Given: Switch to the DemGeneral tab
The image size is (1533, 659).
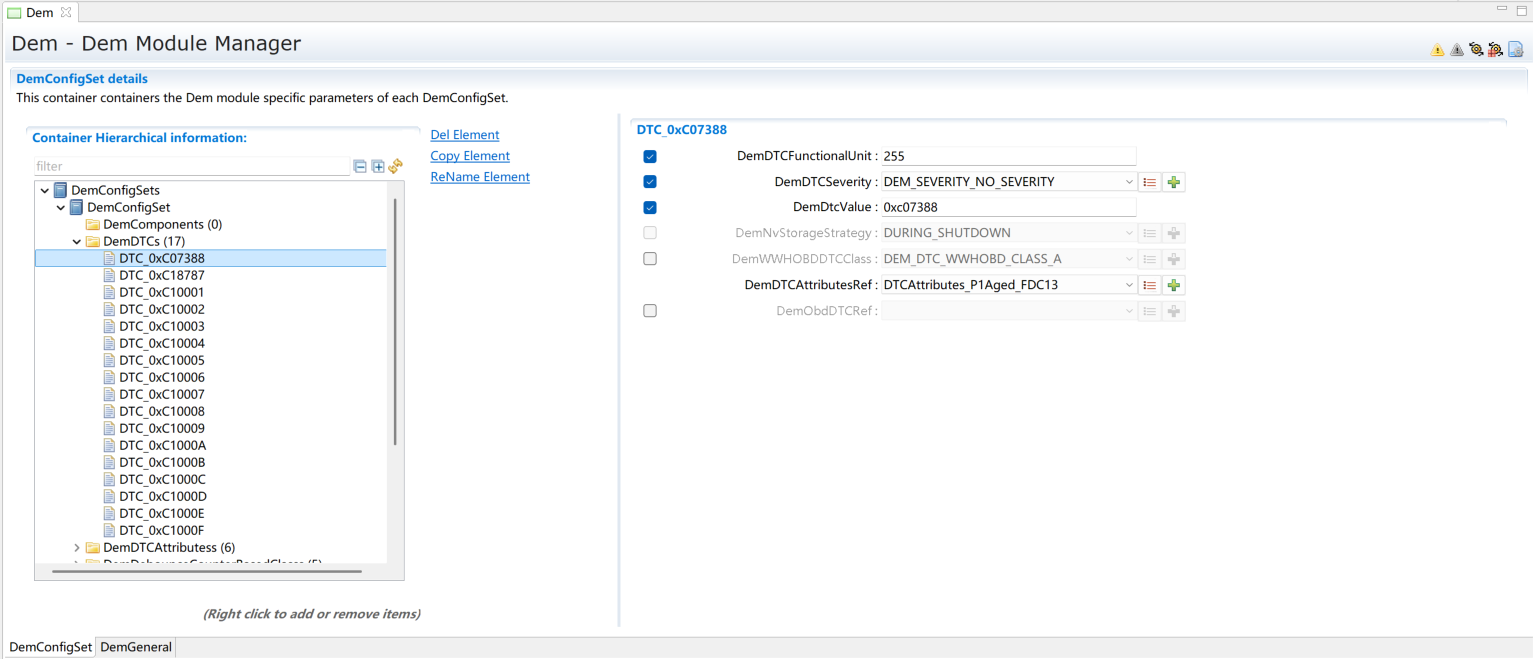Looking at the screenshot, I should click(136, 647).
